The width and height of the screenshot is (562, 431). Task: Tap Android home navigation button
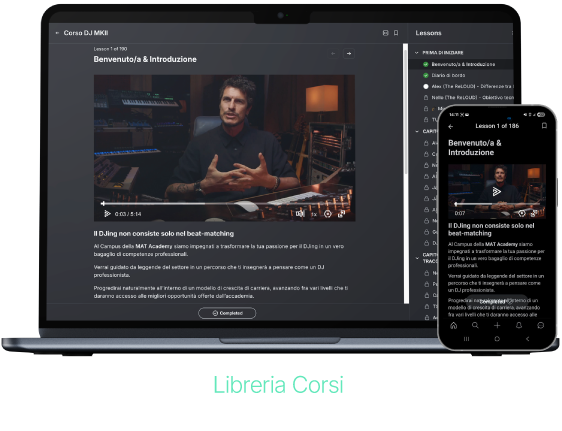point(497,339)
